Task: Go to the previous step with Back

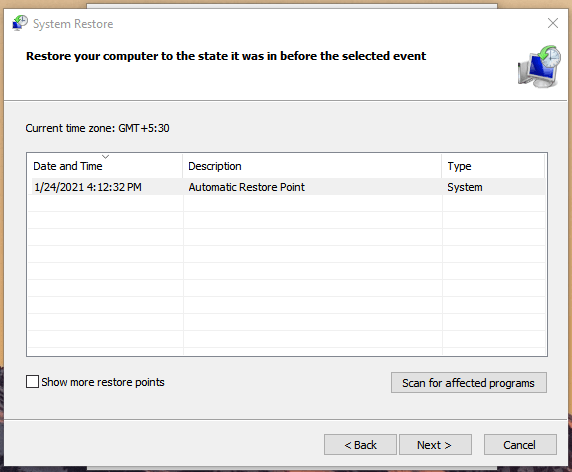Action: pyautogui.click(x=360, y=445)
